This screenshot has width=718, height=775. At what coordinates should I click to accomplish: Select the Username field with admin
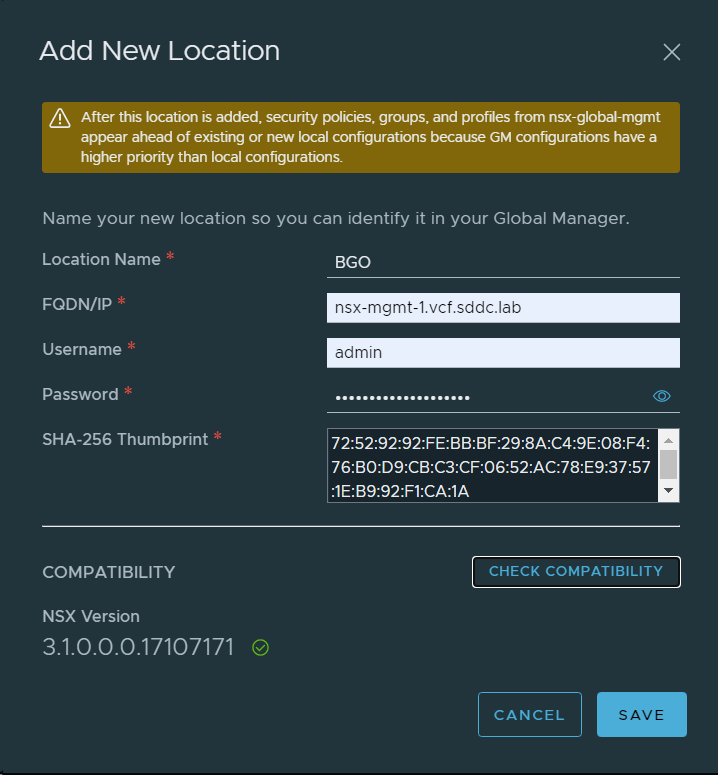click(x=502, y=352)
